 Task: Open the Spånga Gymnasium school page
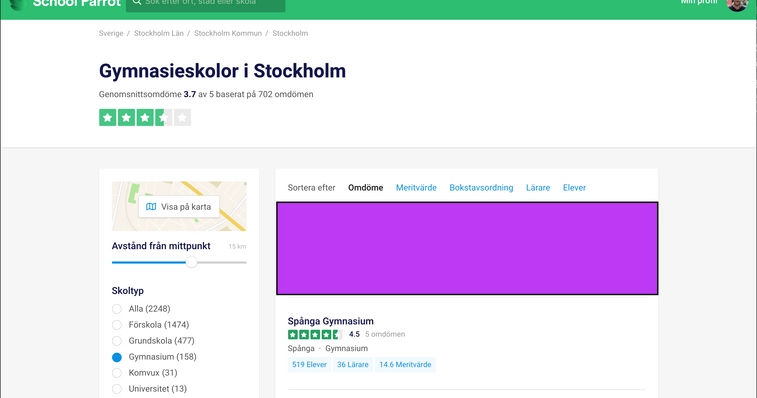331,321
